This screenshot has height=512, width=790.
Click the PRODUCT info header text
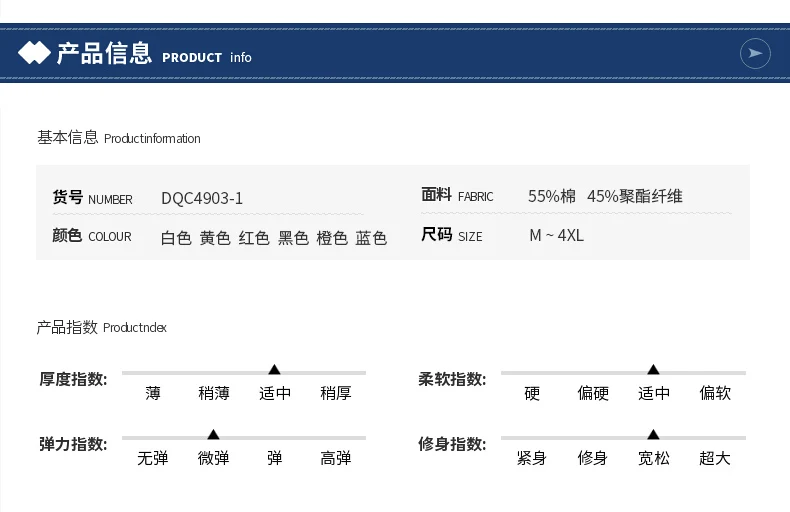pyautogui.click(x=207, y=57)
